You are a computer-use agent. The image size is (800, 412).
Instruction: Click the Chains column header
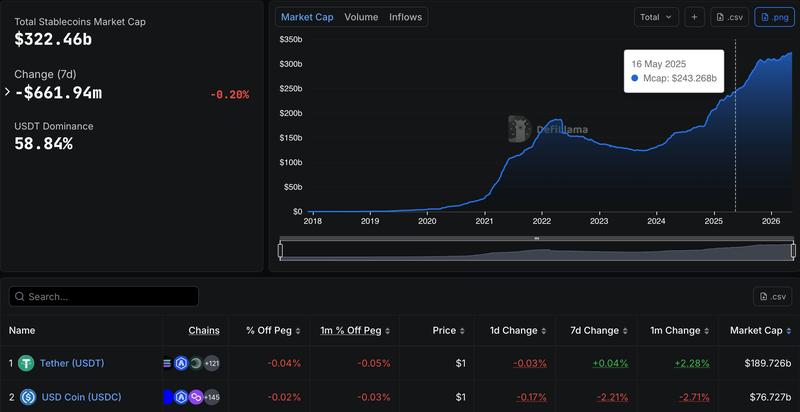(x=204, y=330)
